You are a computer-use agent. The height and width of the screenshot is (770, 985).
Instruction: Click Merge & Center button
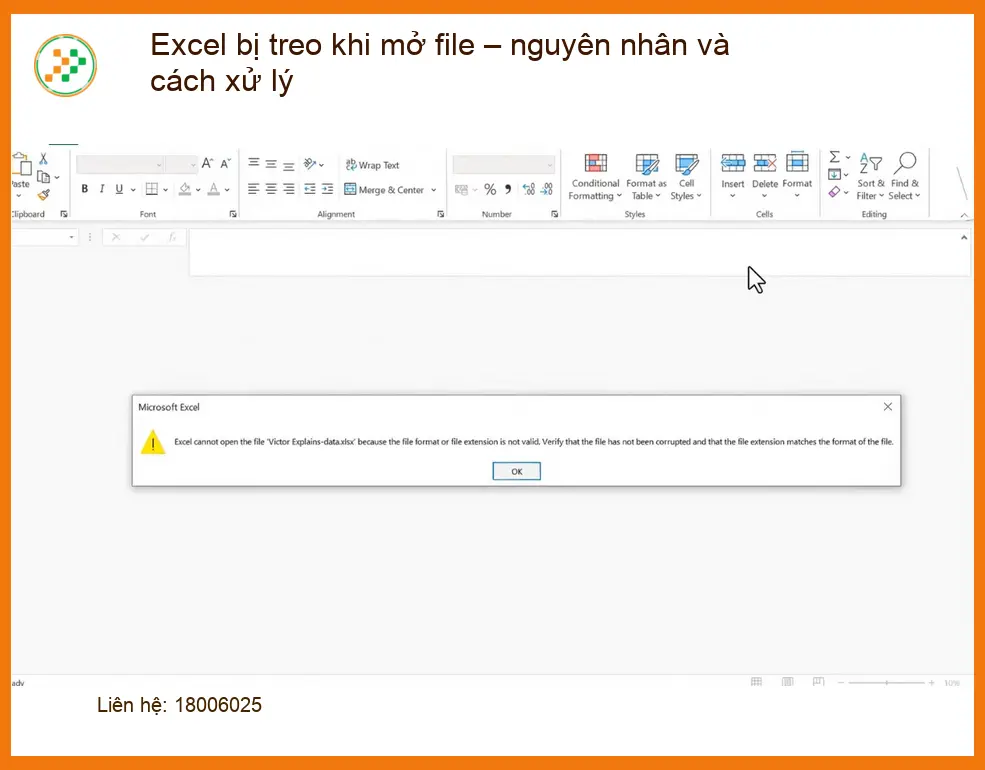pos(384,190)
